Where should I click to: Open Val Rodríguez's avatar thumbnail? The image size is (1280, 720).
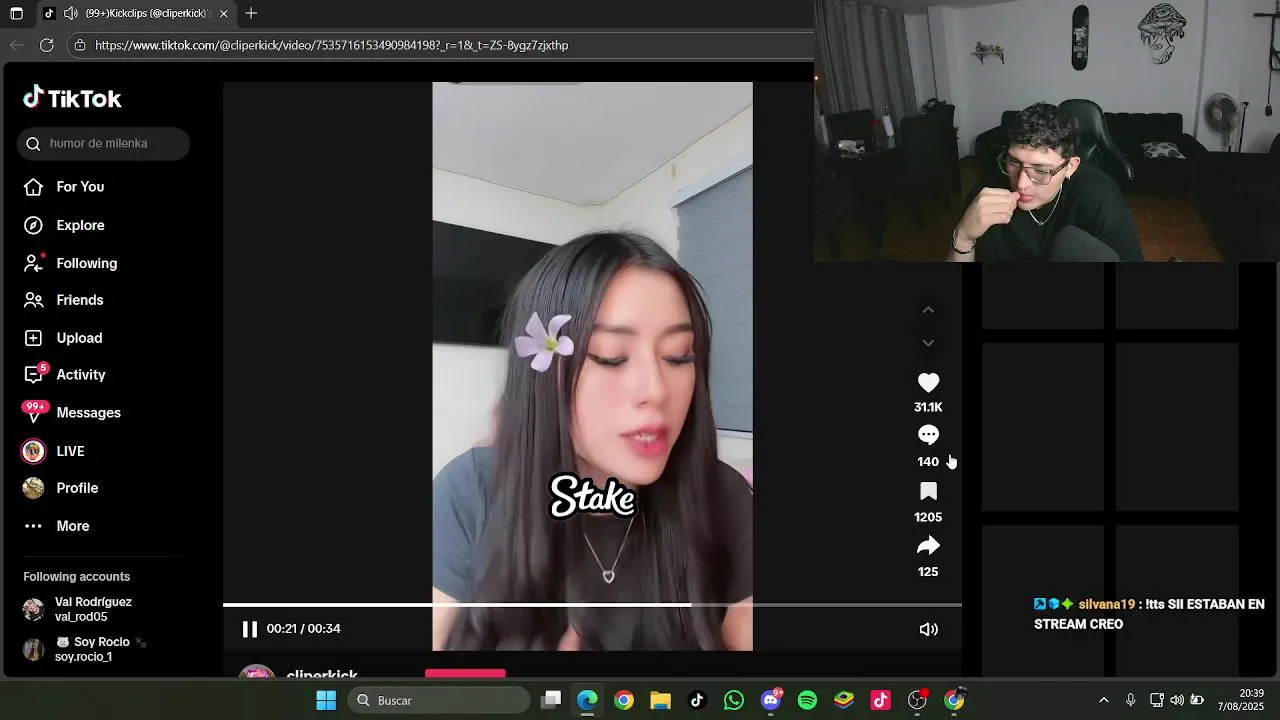click(33, 609)
